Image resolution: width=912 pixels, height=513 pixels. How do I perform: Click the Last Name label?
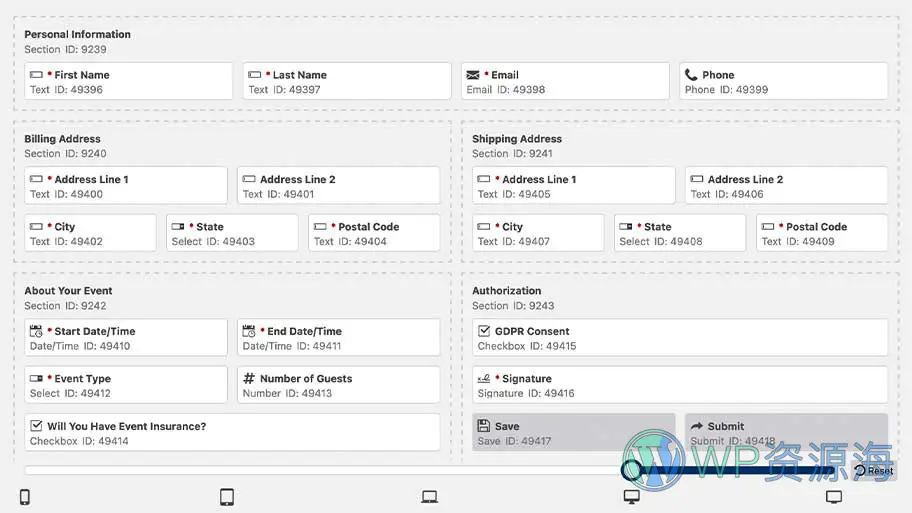(300, 75)
